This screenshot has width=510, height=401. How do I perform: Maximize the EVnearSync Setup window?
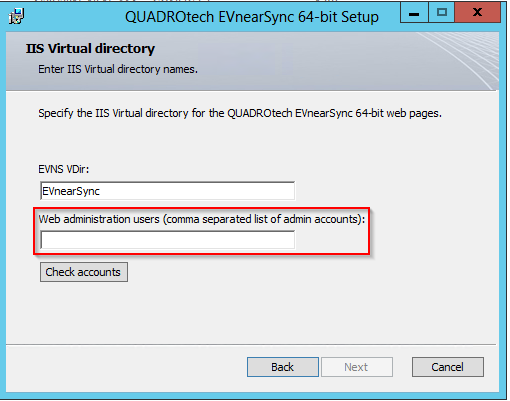442,13
